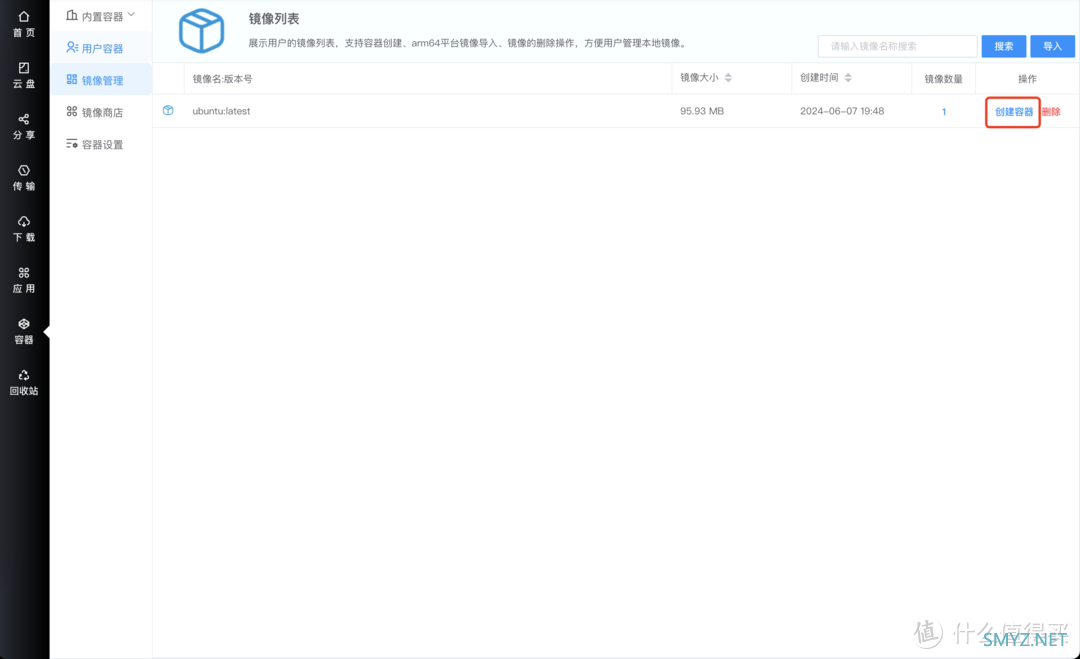
Task: Open 容器设置 in the sidebar
Action: [101, 144]
